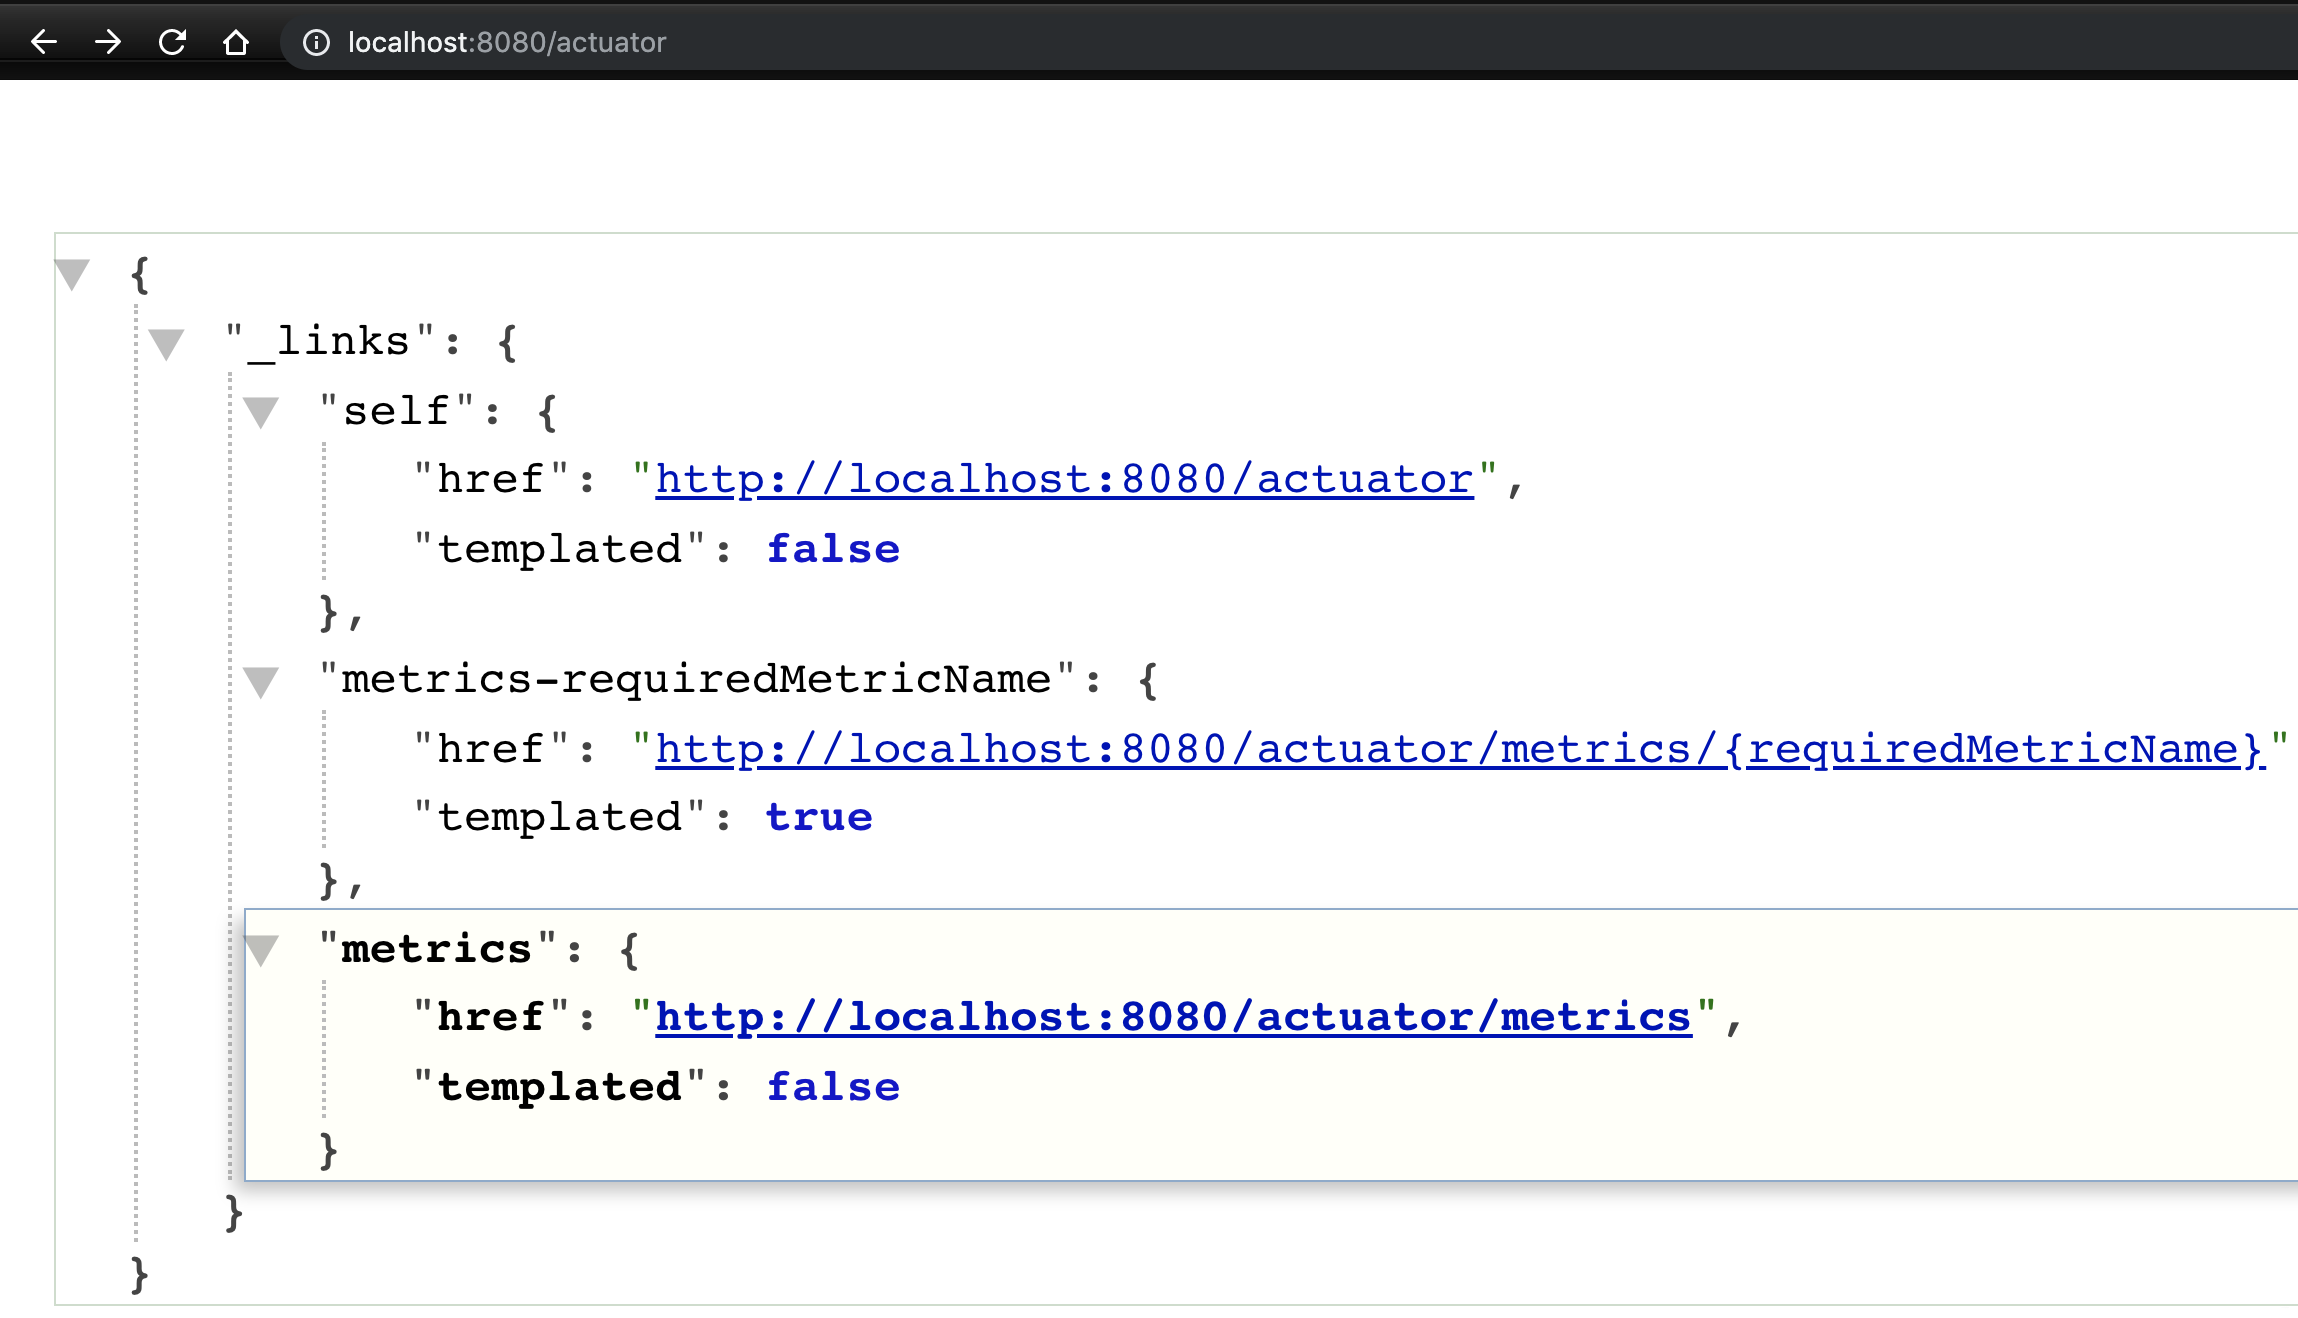Reload the actuator page
Image resolution: width=2298 pixels, height=1318 pixels.
coord(172,42)
